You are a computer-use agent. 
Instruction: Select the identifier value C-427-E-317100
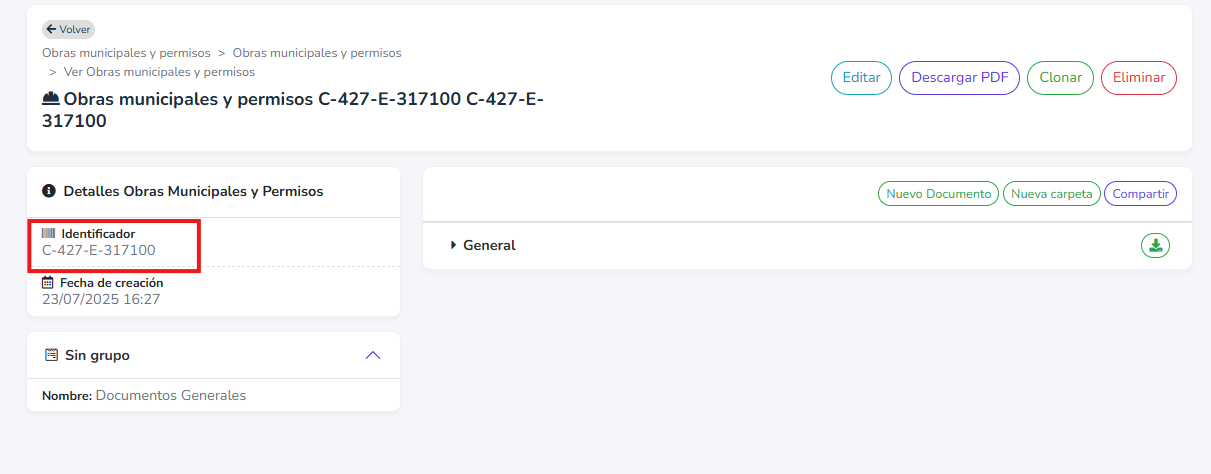point(99,250)
